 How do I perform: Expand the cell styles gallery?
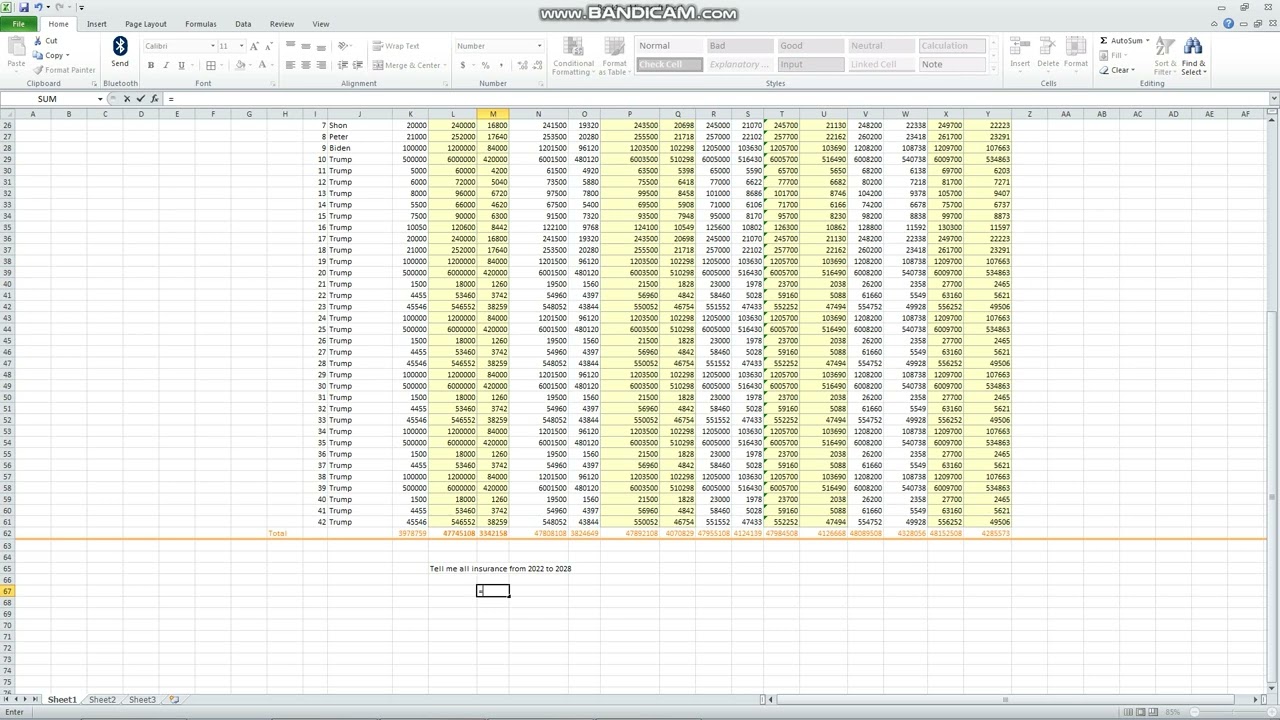click(x=993, y=67)
